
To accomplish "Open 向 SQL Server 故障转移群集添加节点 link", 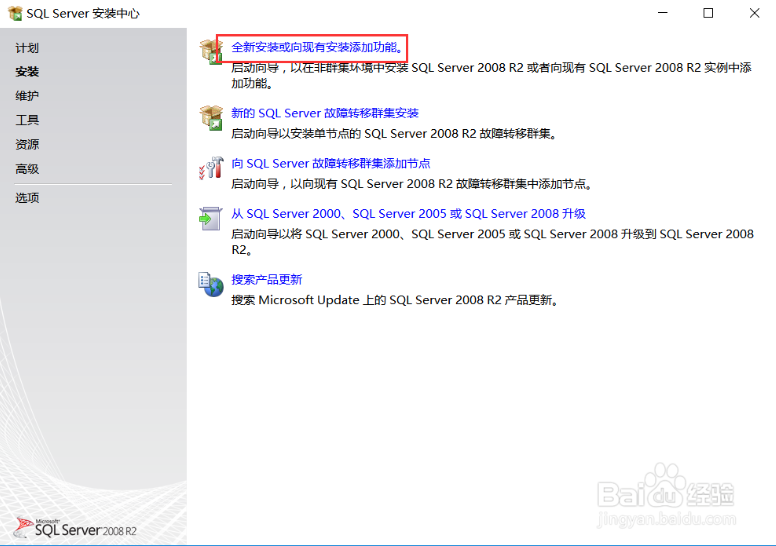I will [331, 163].
